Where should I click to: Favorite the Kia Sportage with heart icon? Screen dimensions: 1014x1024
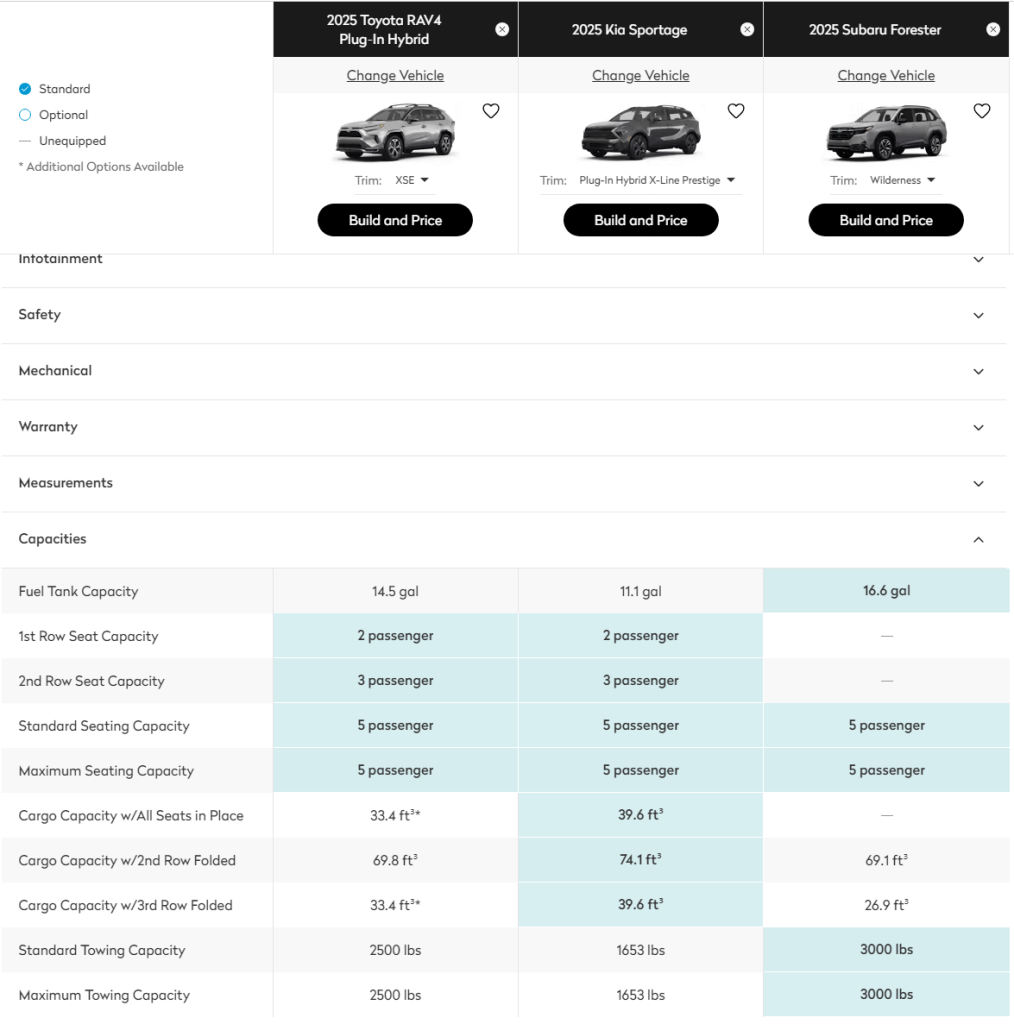point(736,111)
